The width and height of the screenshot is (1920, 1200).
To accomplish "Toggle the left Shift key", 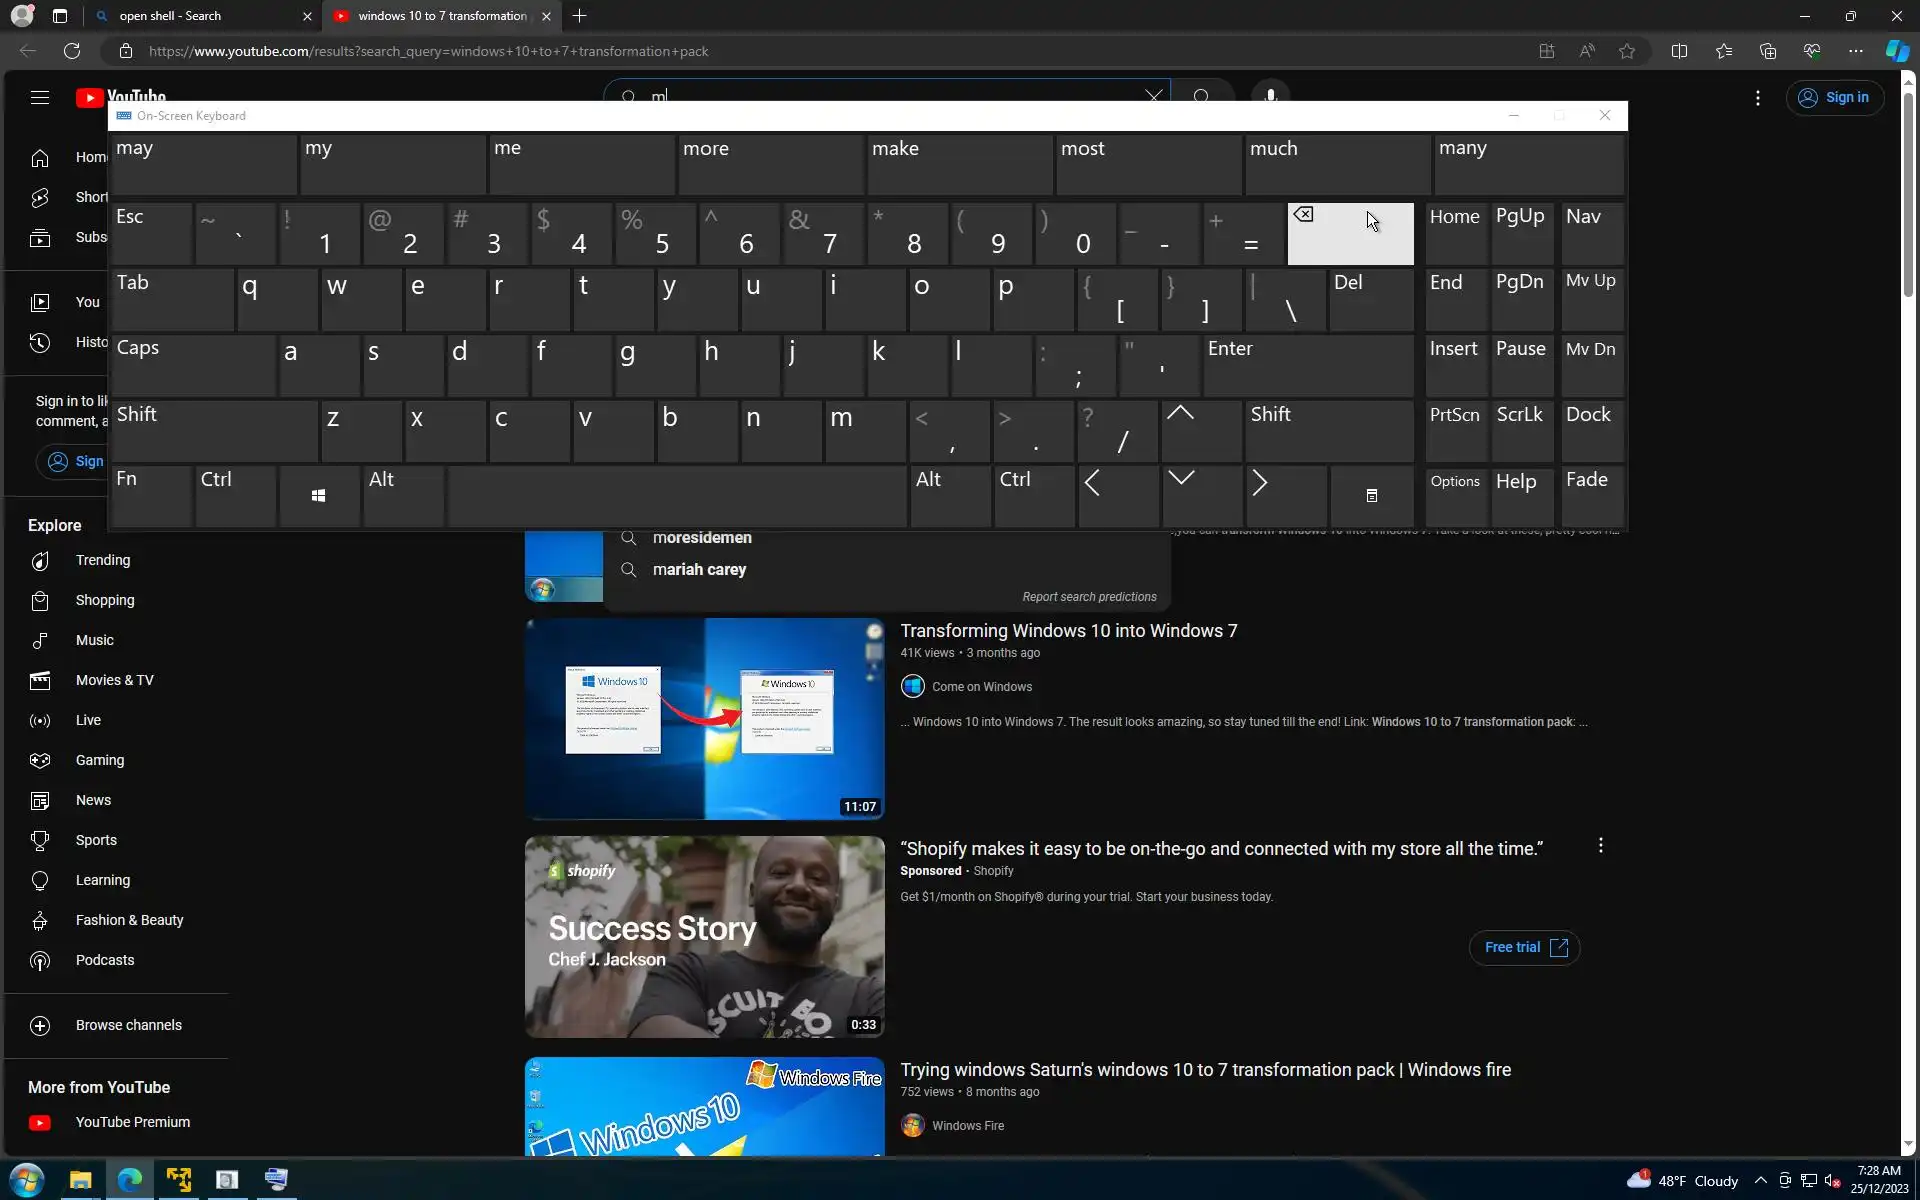I will tap(213, 430).
